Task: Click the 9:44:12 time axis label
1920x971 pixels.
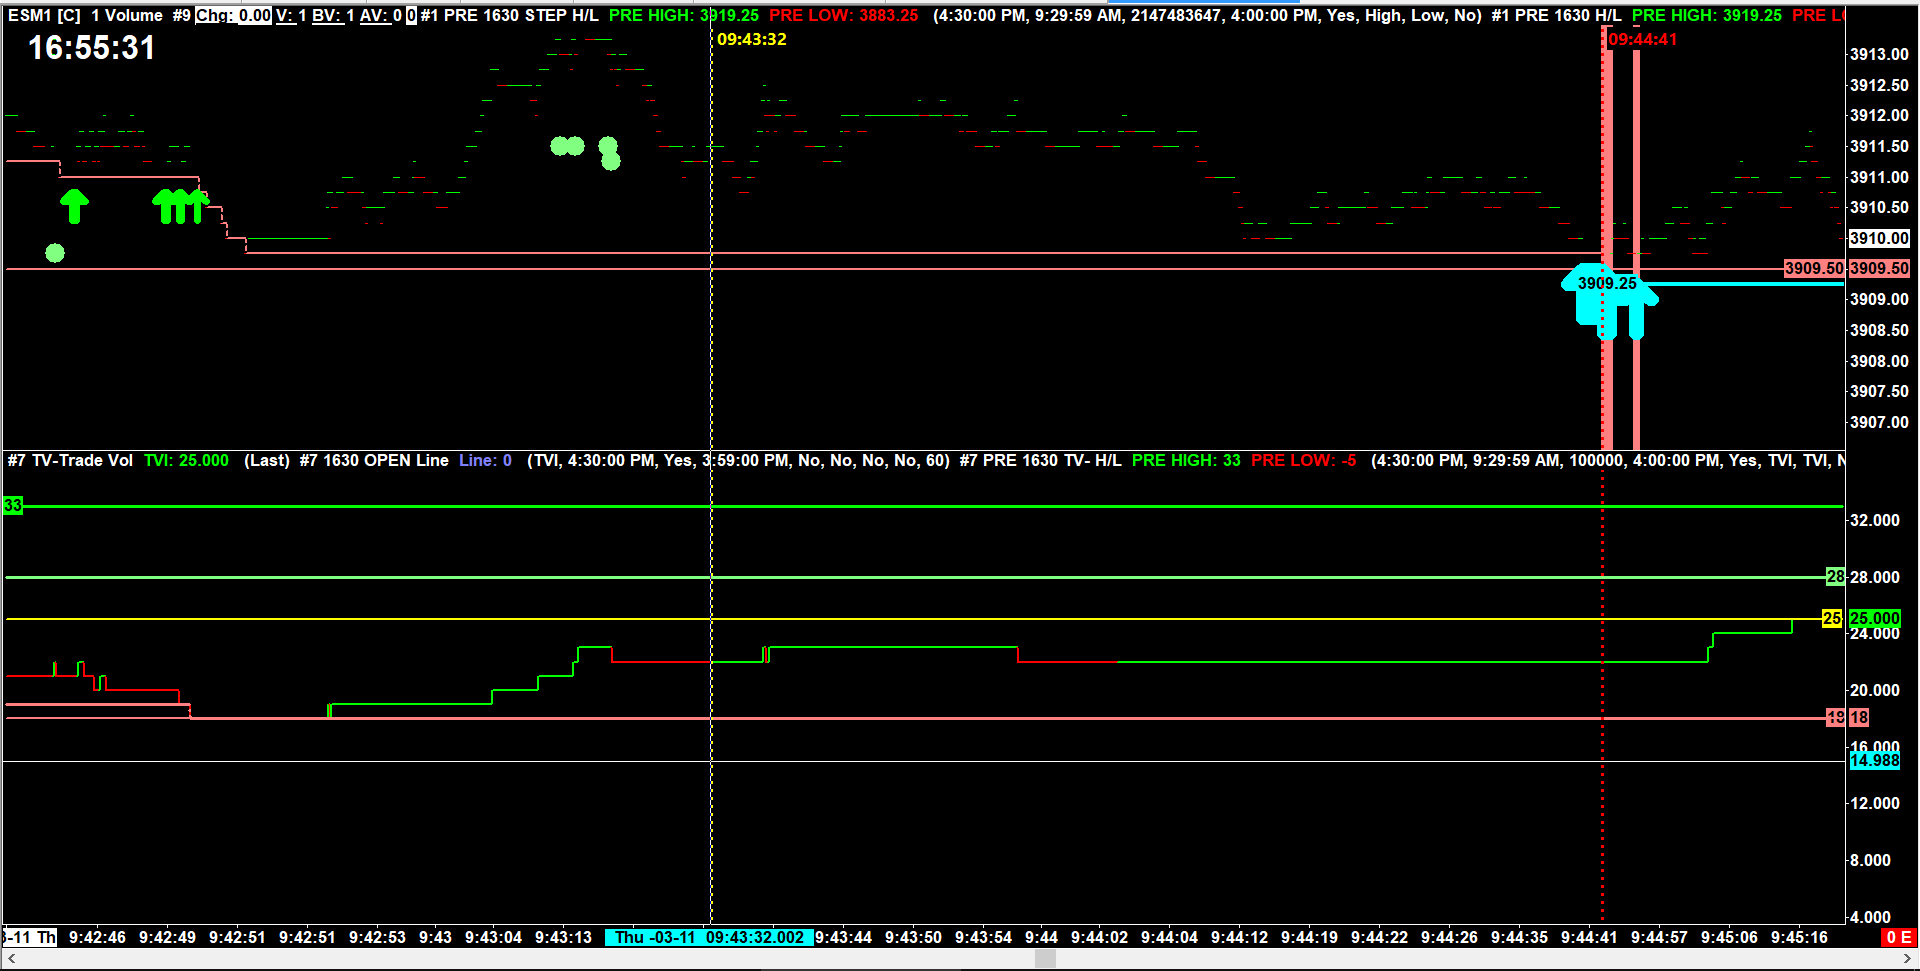Action: point(1239,937)
